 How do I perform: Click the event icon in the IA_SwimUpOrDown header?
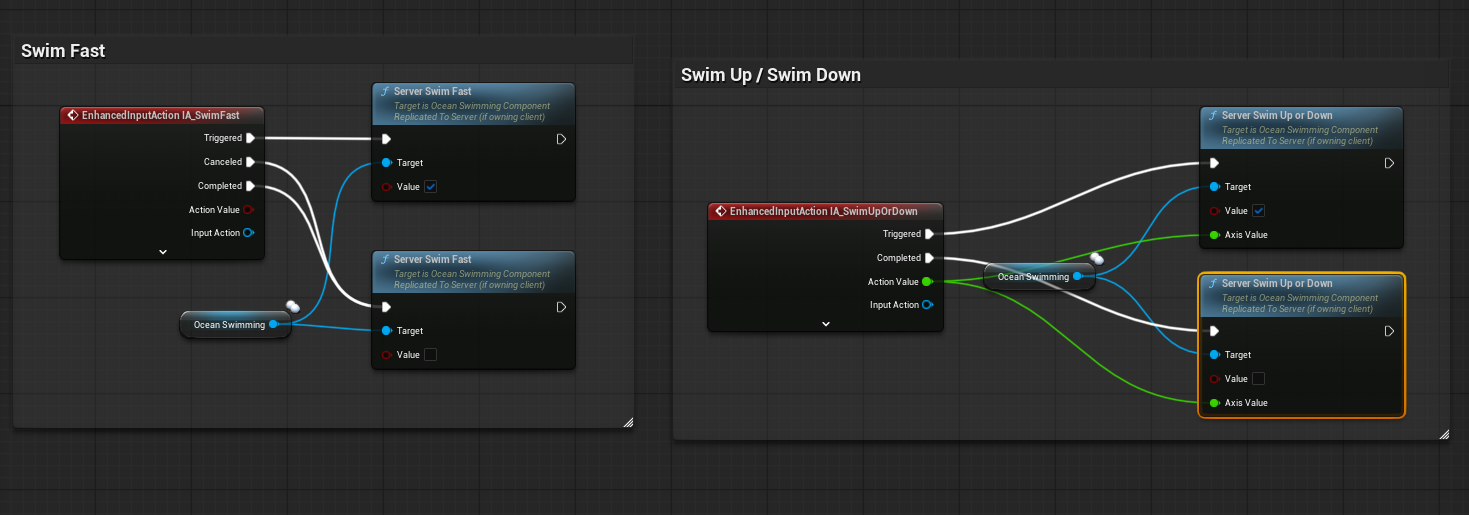(x=720, y=211)
